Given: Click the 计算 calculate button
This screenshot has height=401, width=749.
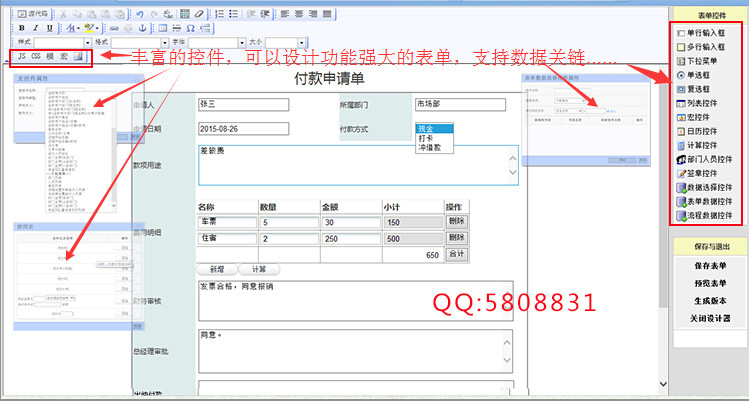Looking at the screenshot, I should 259,270.
